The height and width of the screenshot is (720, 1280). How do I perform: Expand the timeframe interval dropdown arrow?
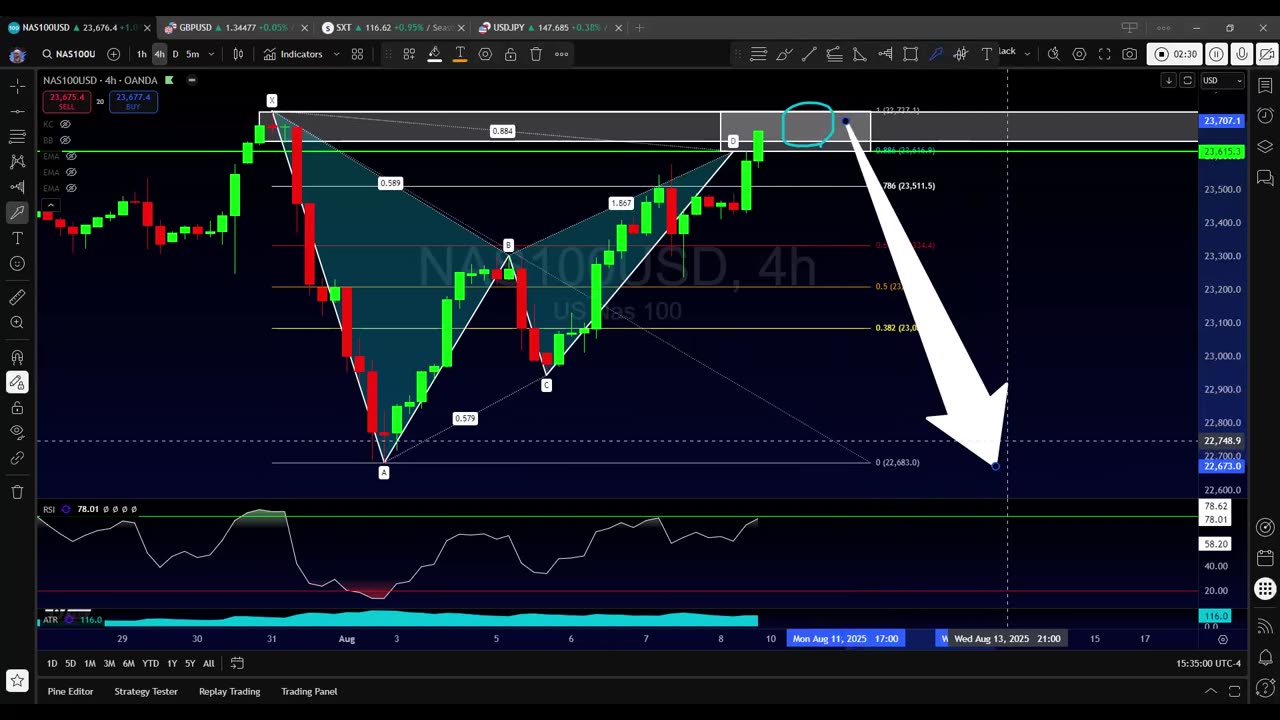(211, 54)
